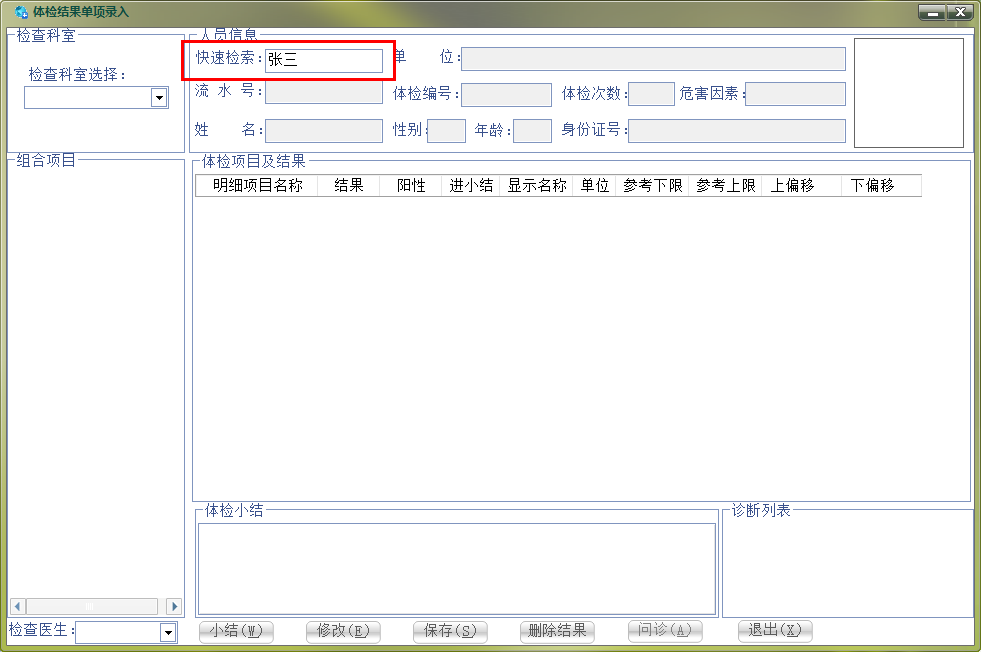Click the 快速检索 search field
This screenshot has height=652, width=981.
(x=324, y=61)
